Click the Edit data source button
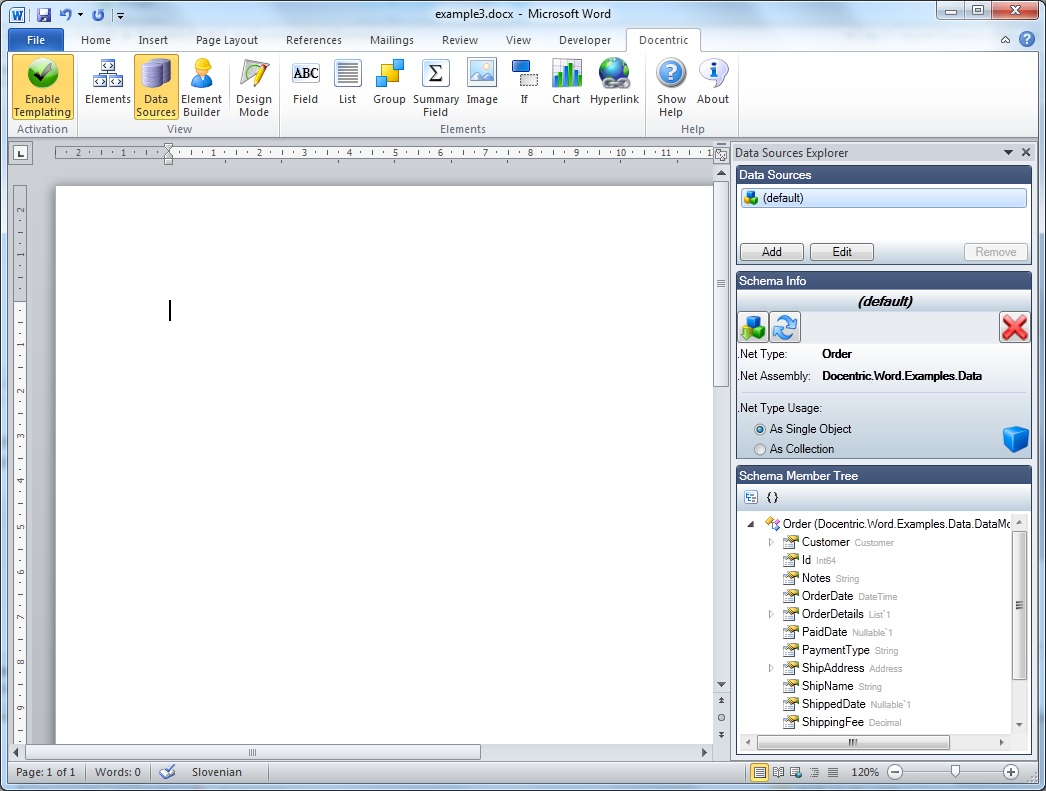This screenshot has width=1046, height=791. pos(842,252)
